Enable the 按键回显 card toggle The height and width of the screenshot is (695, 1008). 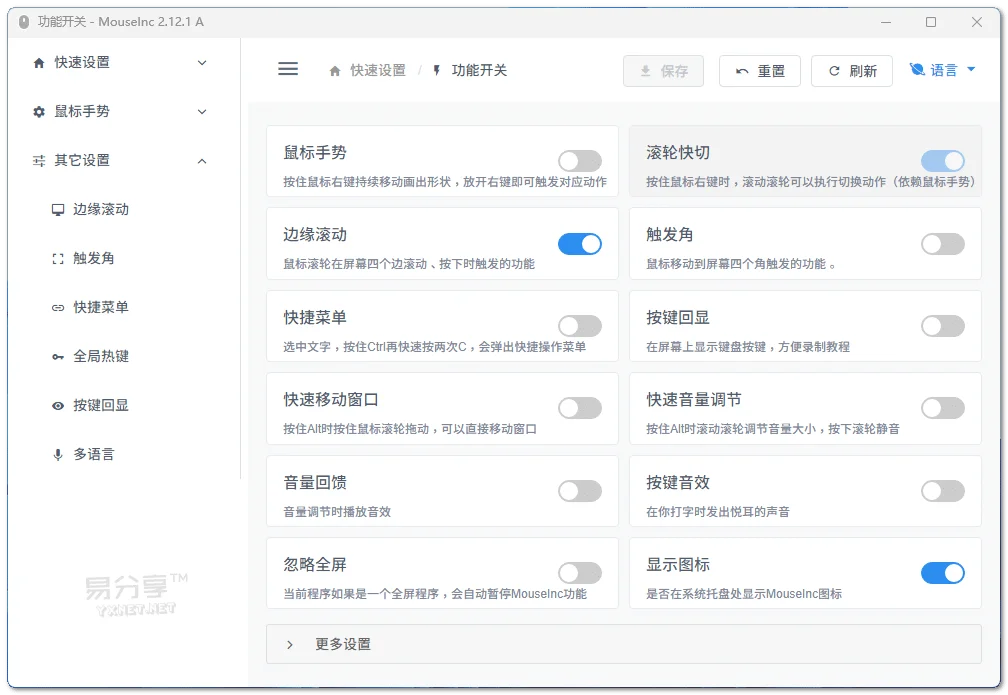tap(943, 326)
